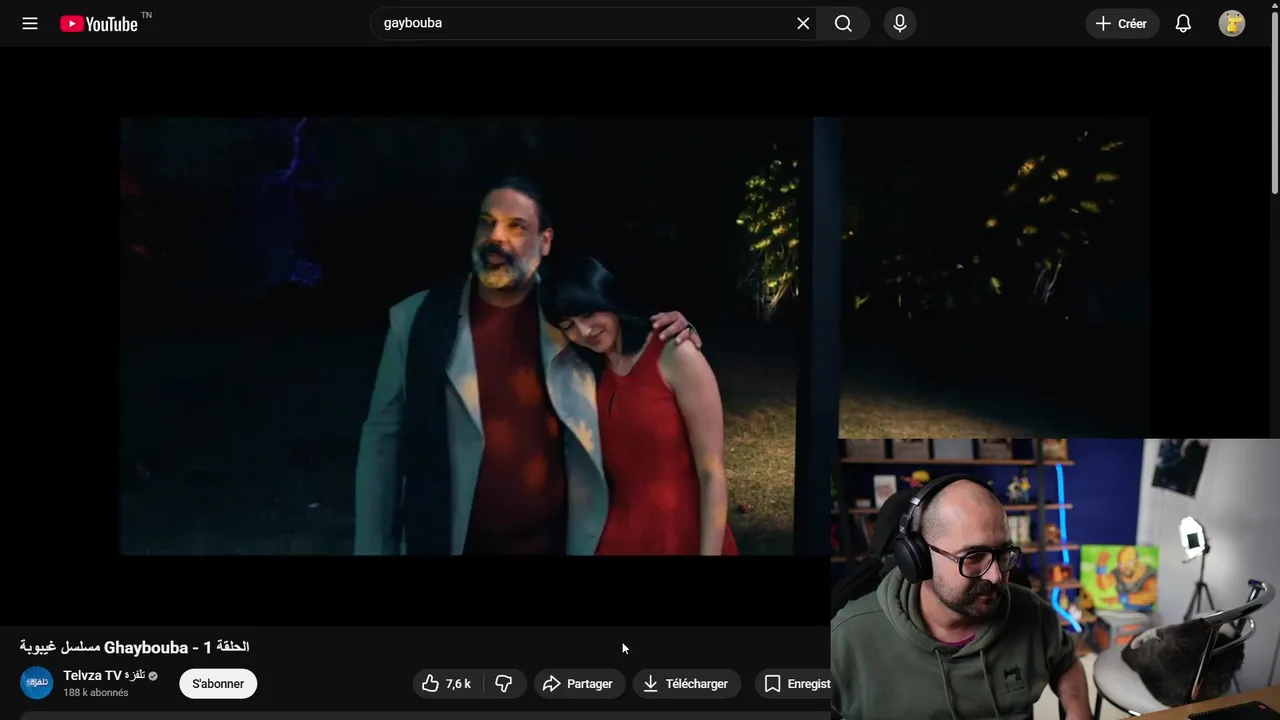Open the hamburger guide menu
Viewport: 1280px width, 720px height.
30,23
